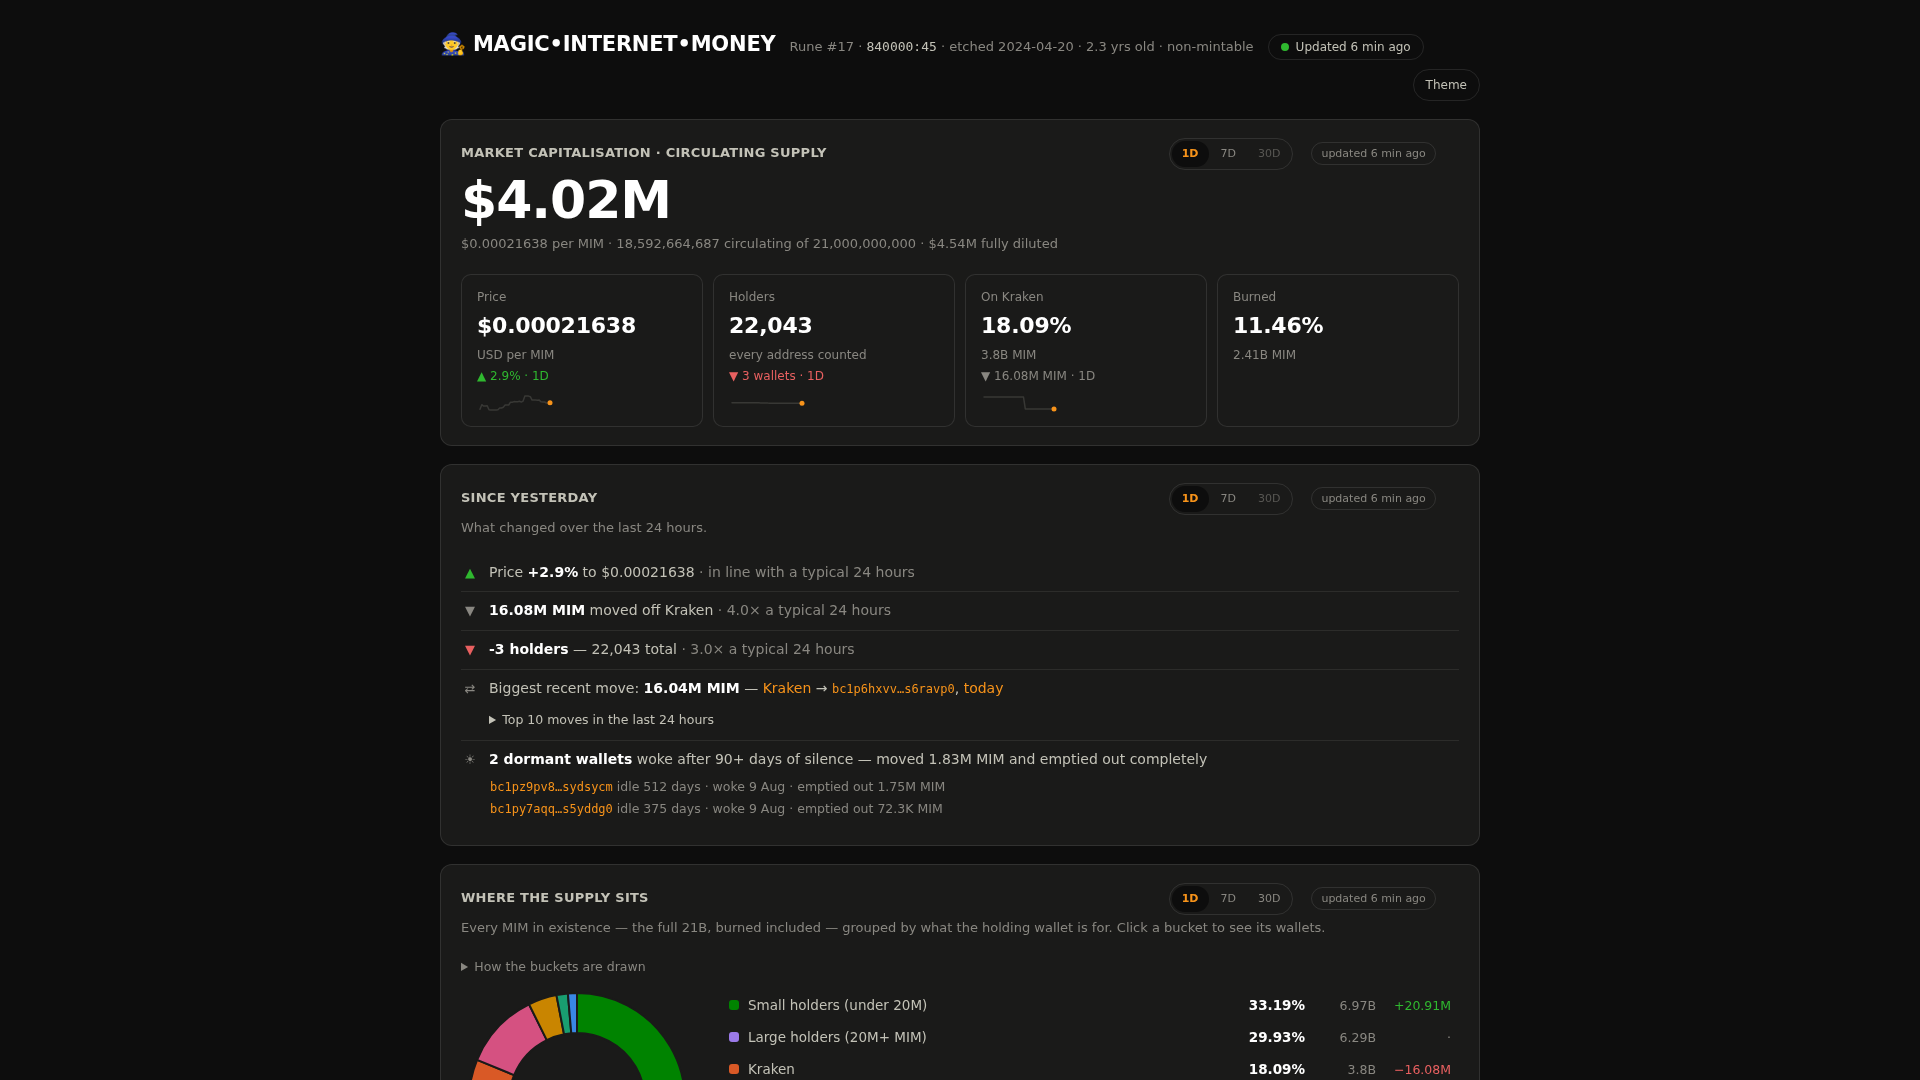Viewport: 1920px width, 1080px height.
Task: Click the 6.29B Large holders amount
Action: pos(1357,1038)
